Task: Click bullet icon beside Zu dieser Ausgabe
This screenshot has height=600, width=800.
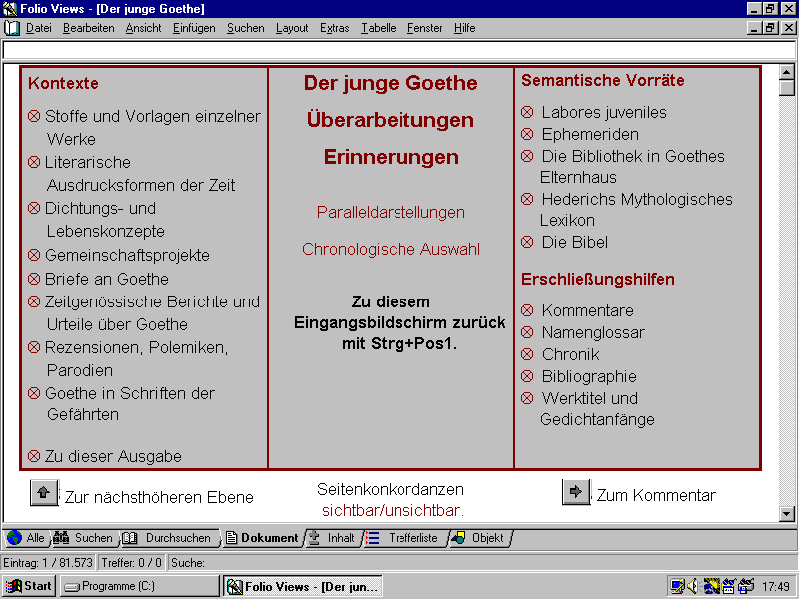Action: (34, 456)
